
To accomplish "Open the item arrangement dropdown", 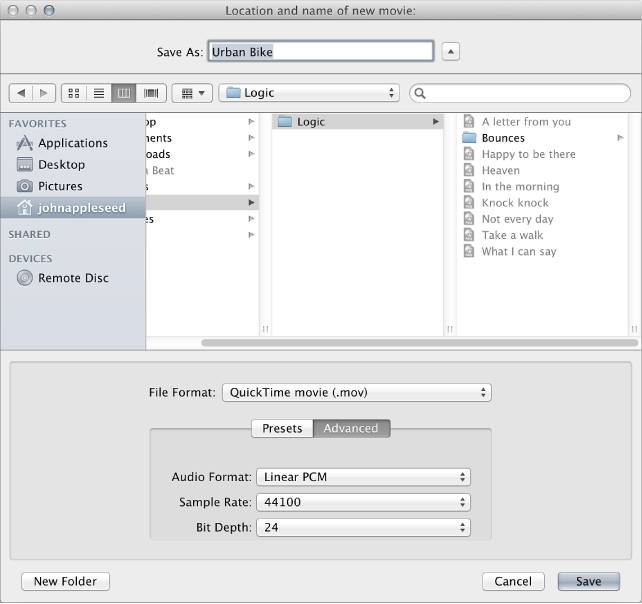I will point(192,93).
